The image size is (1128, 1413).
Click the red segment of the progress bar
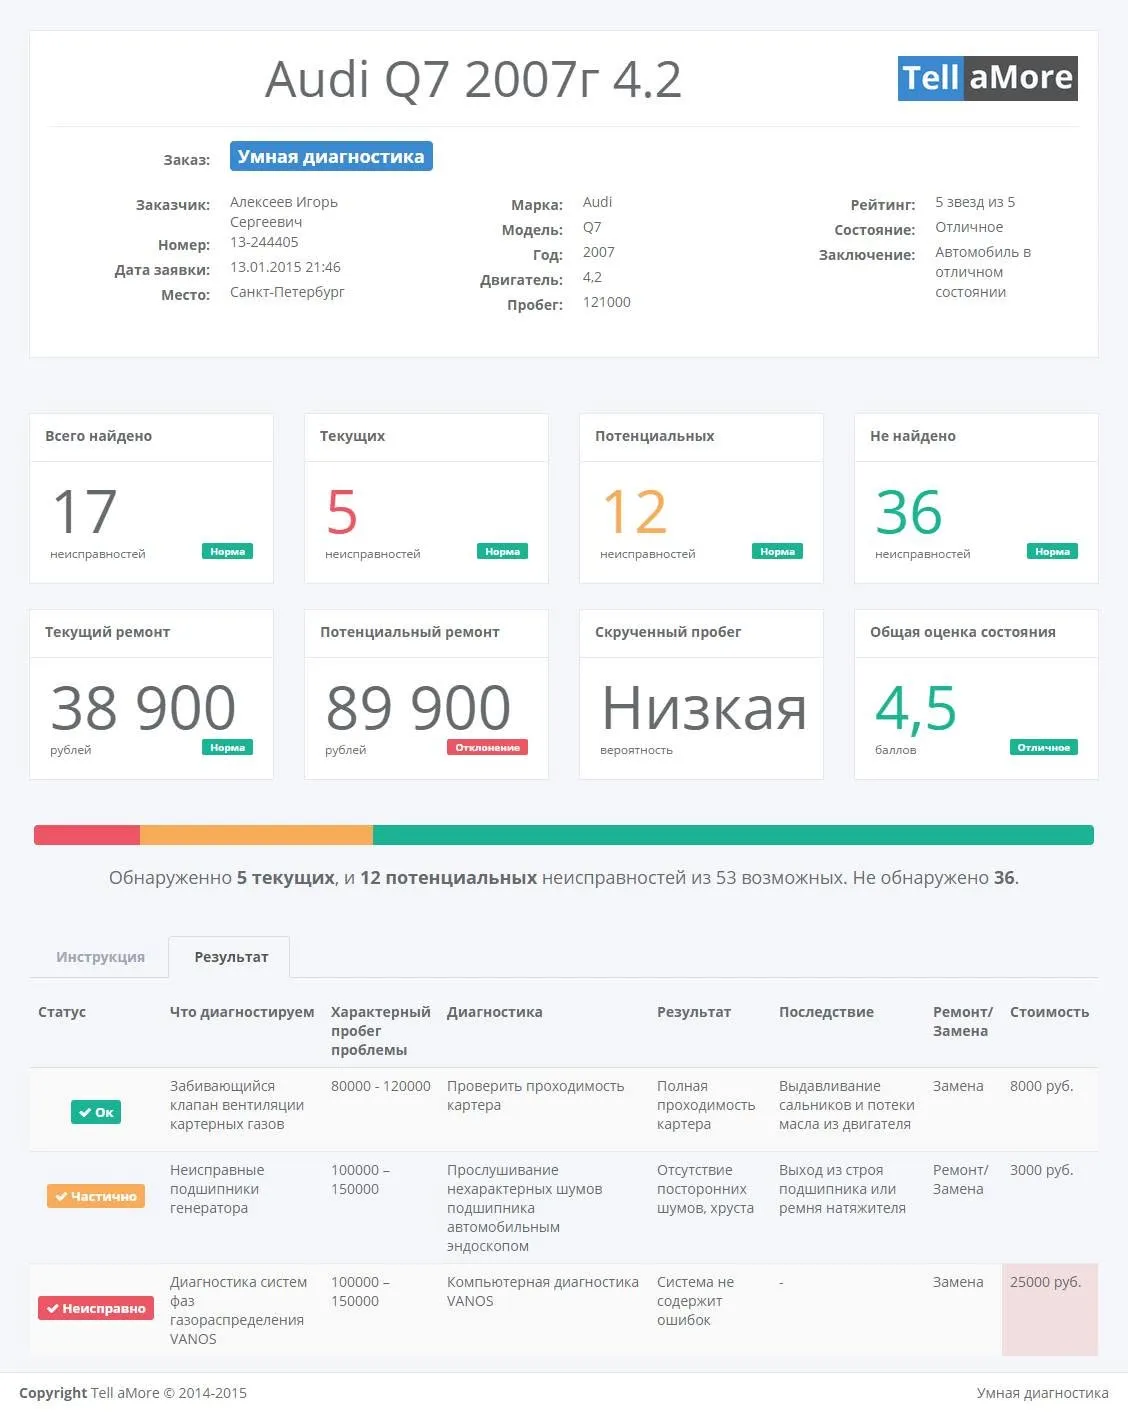87,835
